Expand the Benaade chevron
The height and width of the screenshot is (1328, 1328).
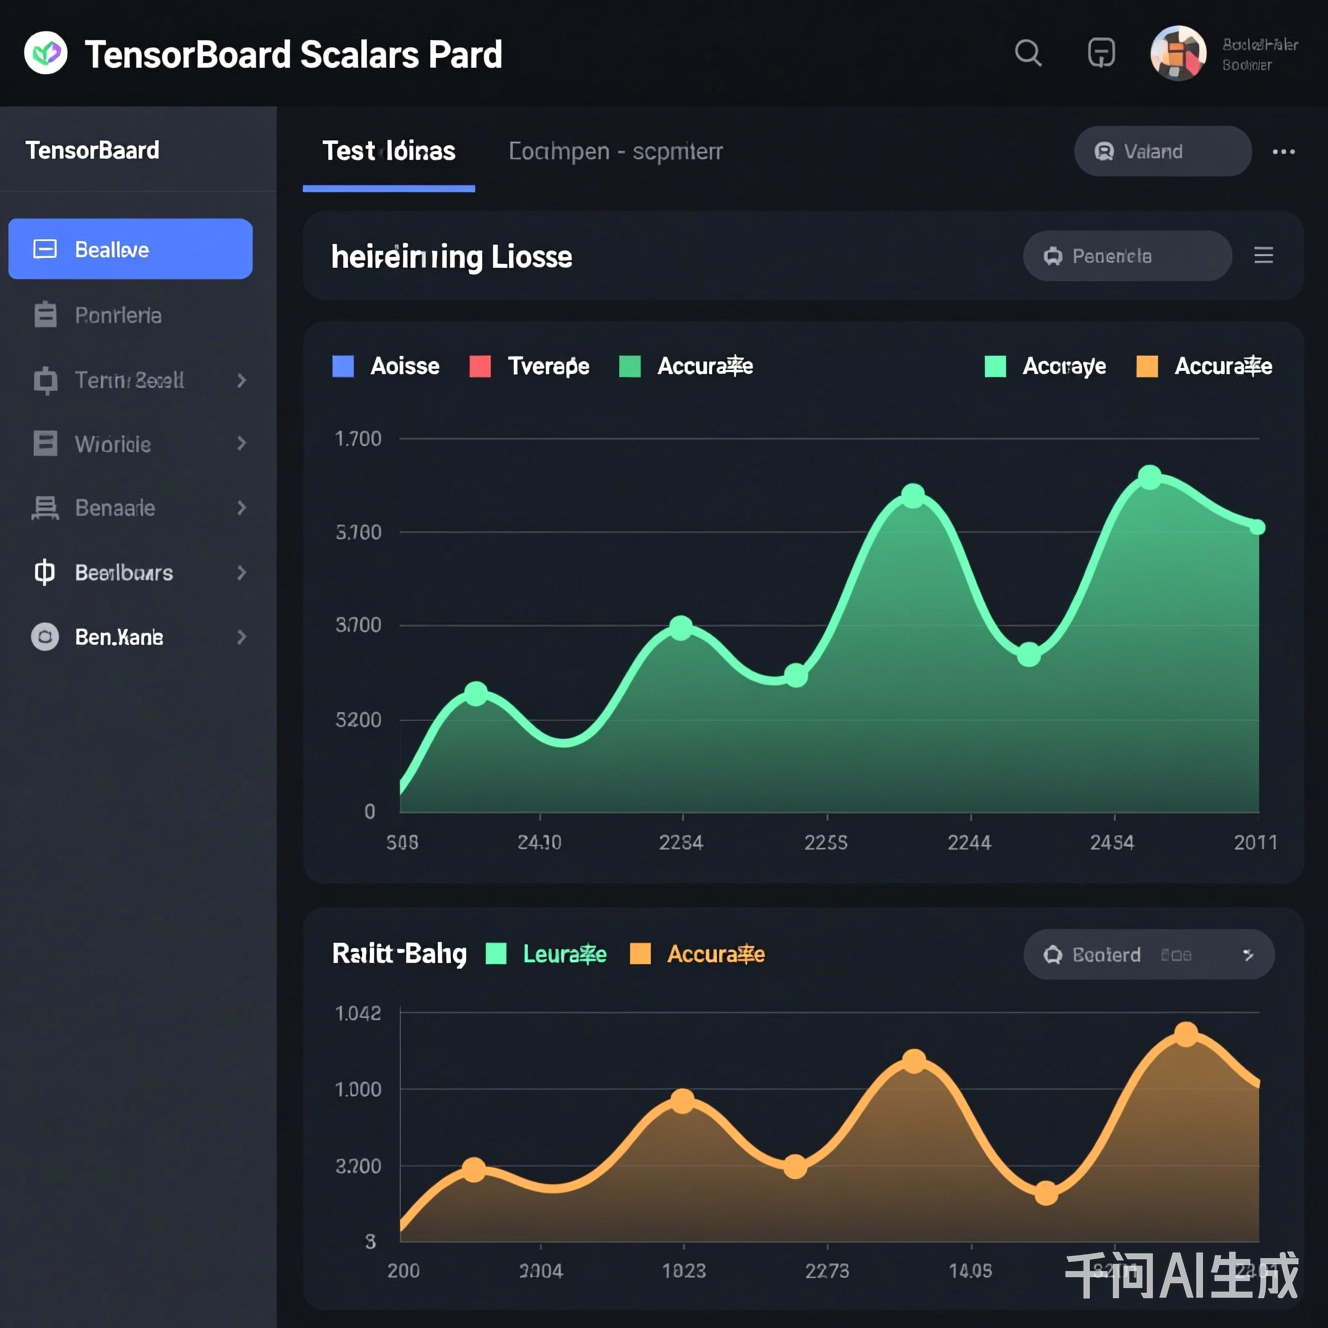tap(242, 508)
